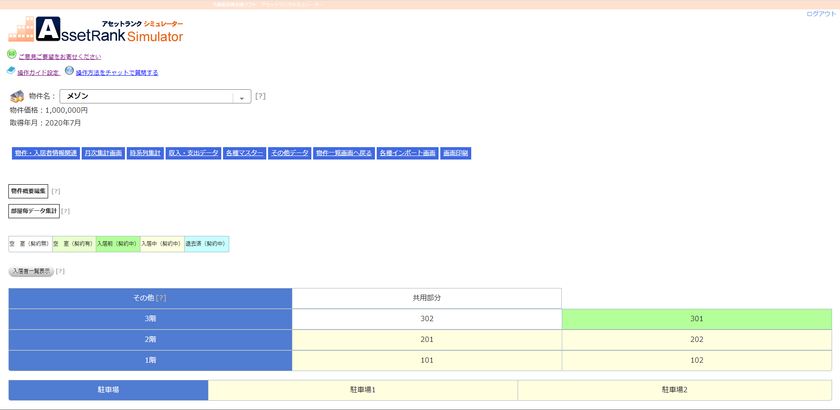
Task: Click the [?] help beside 物件概要編集
Action: pyautogui.click(x=56, y=191)
